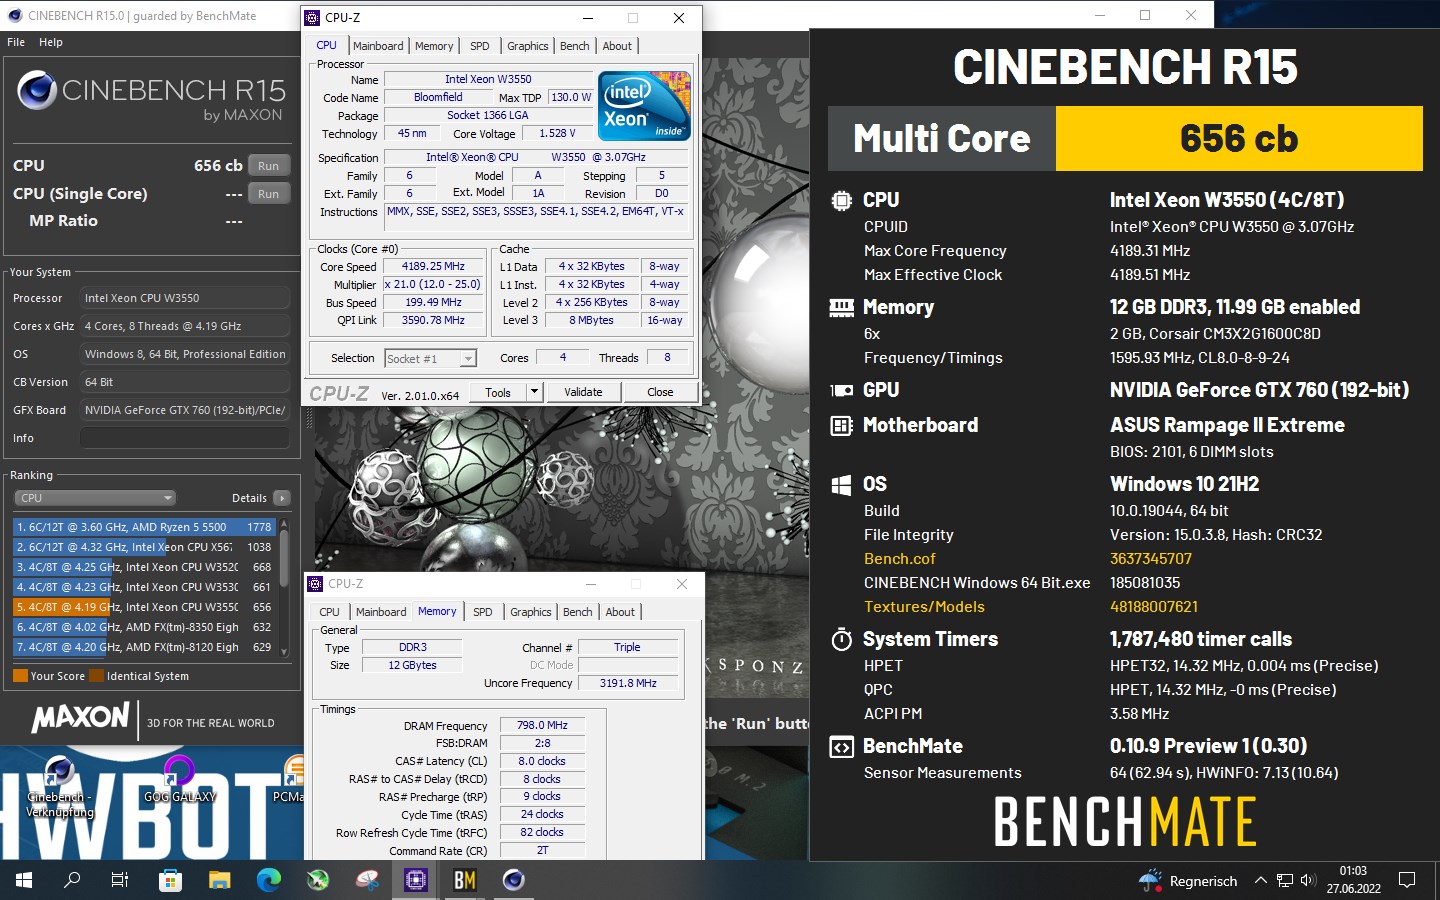Launch Microsoft Store from the taskbar
The width and height of the screenshot is (1440, 900).
coord(170,880)
